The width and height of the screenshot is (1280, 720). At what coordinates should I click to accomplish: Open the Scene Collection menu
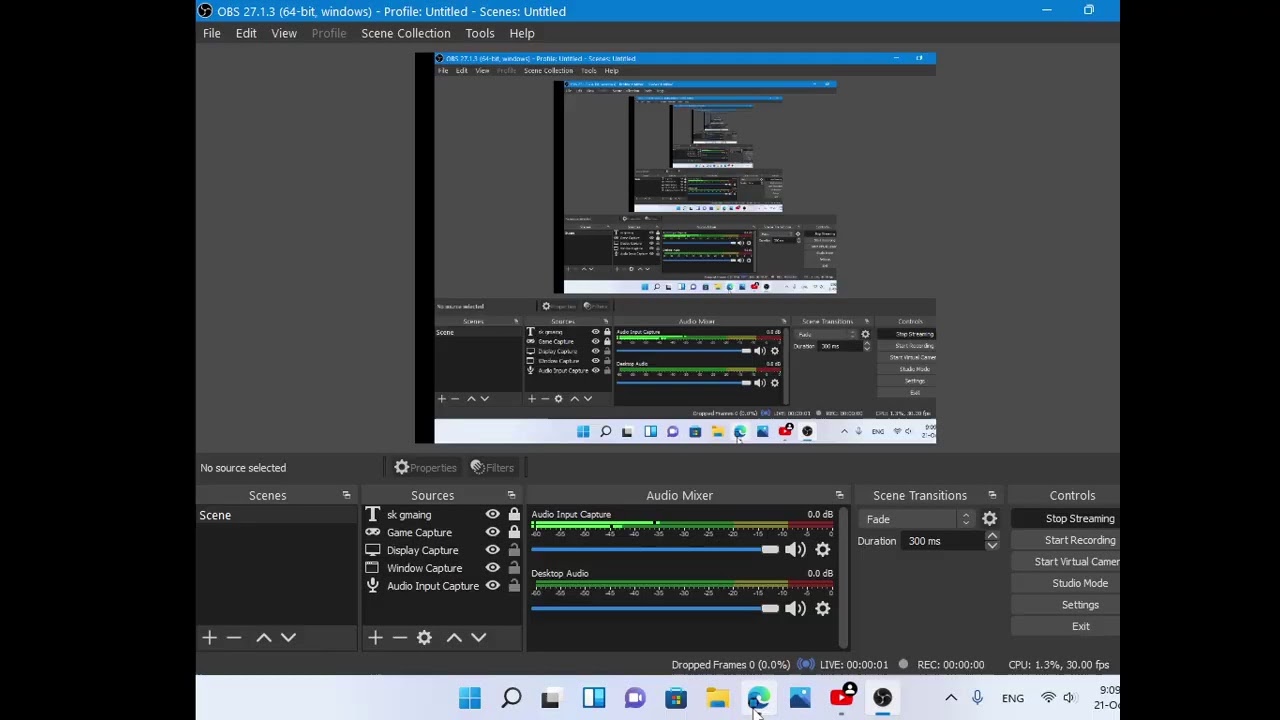(406, 33)
